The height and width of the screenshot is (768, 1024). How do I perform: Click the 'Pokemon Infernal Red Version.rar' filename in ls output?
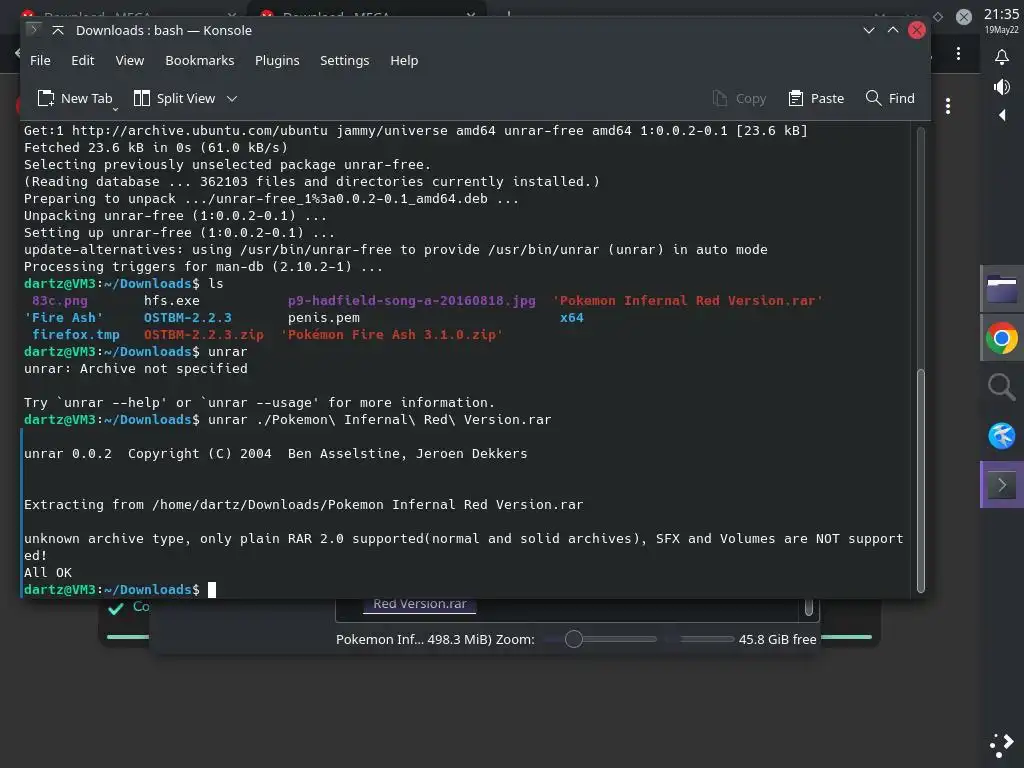(x=688, y=300)
